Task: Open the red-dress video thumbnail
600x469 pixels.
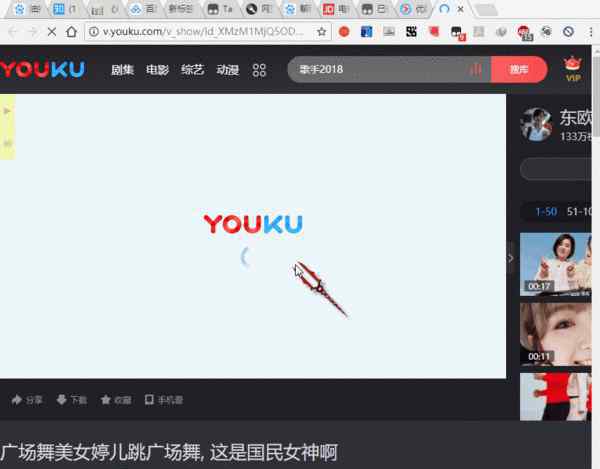Action: pyautogui.click(x=556, y=397)
